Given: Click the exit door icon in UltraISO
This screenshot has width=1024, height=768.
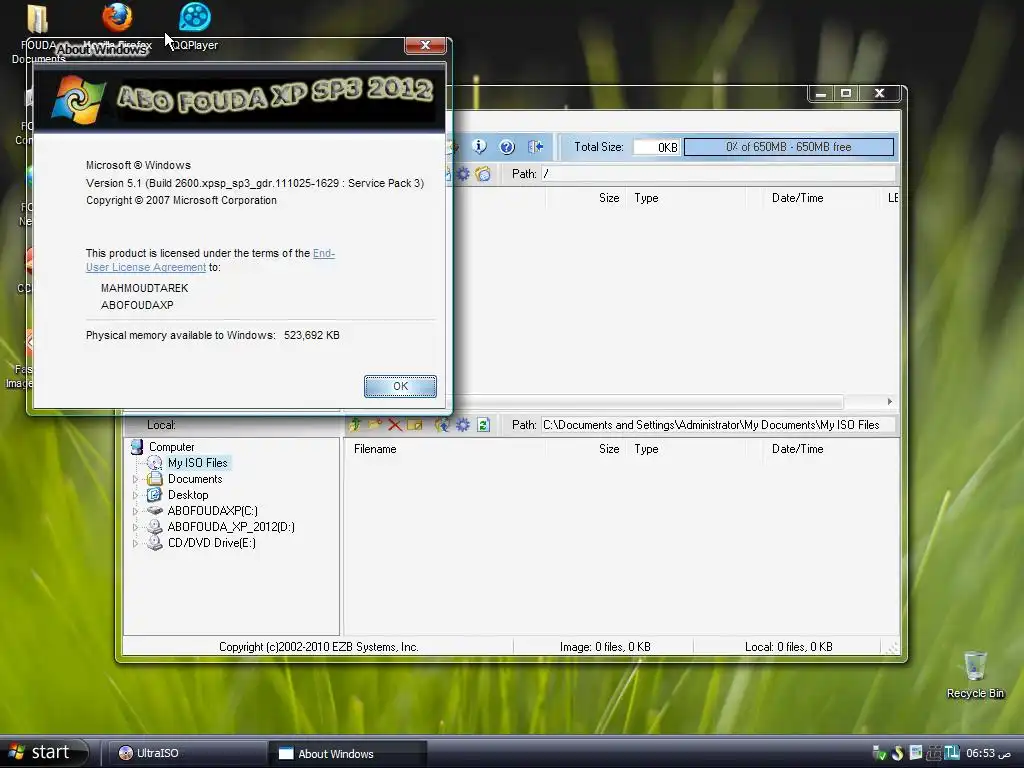Looking at the screenshot, I should coord(535,147).
